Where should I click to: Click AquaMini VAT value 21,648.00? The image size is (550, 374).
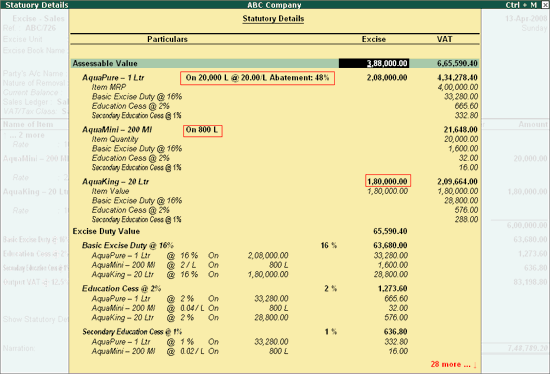460,130
